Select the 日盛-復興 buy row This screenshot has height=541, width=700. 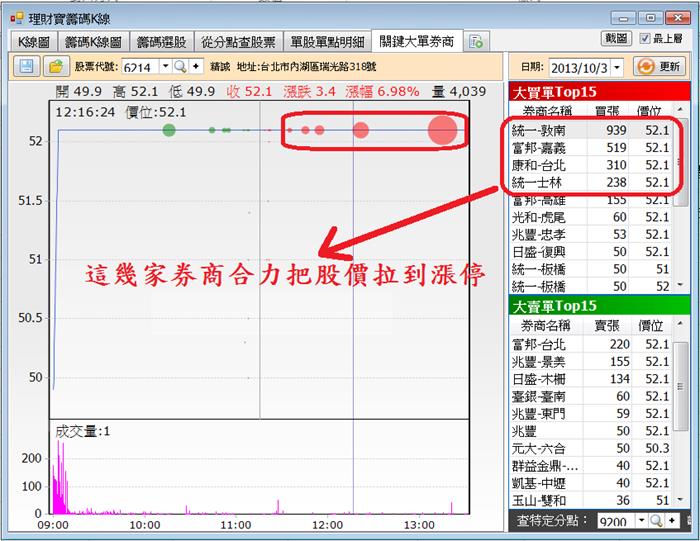coord(591,252)
